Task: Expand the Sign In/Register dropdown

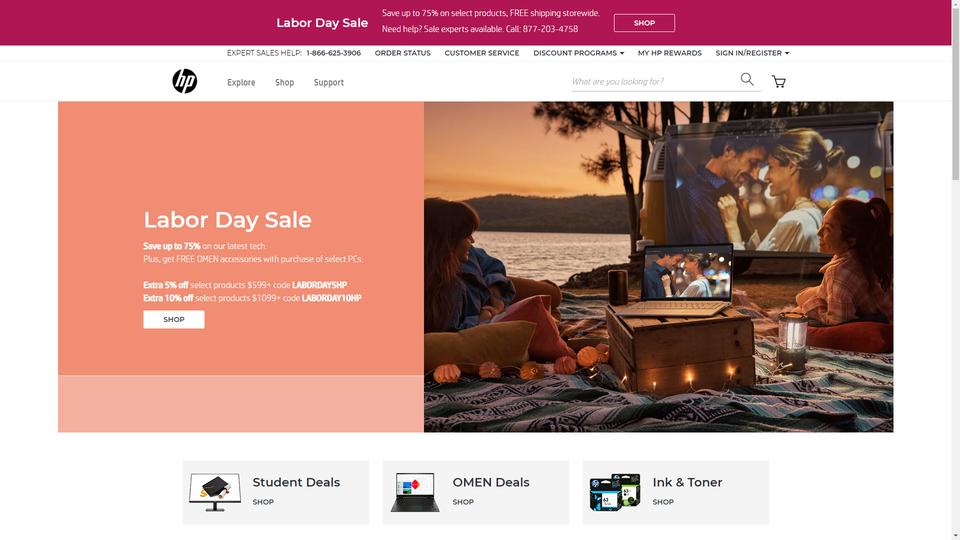Action: [752, 53]
